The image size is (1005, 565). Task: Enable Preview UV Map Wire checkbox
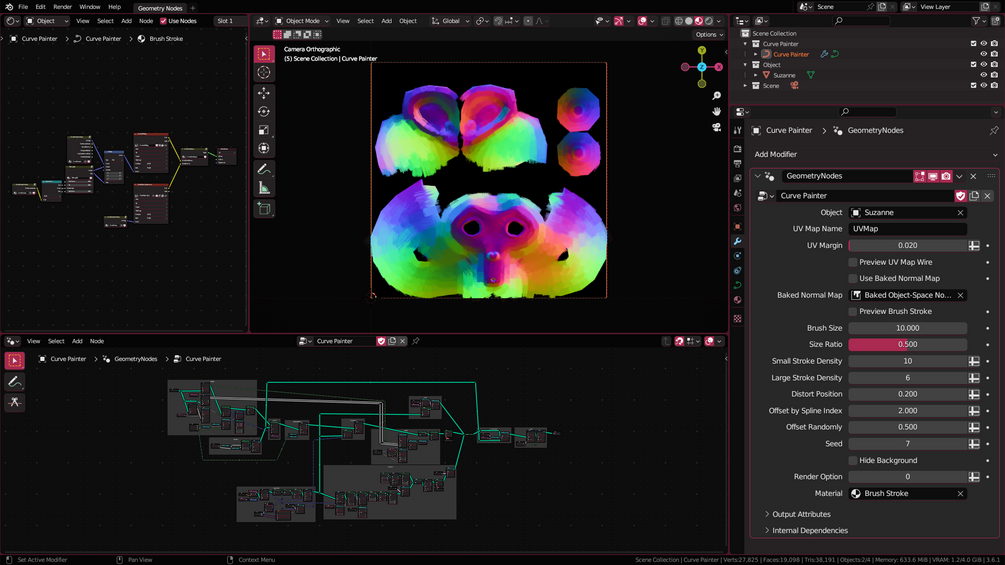coord(852,262)
